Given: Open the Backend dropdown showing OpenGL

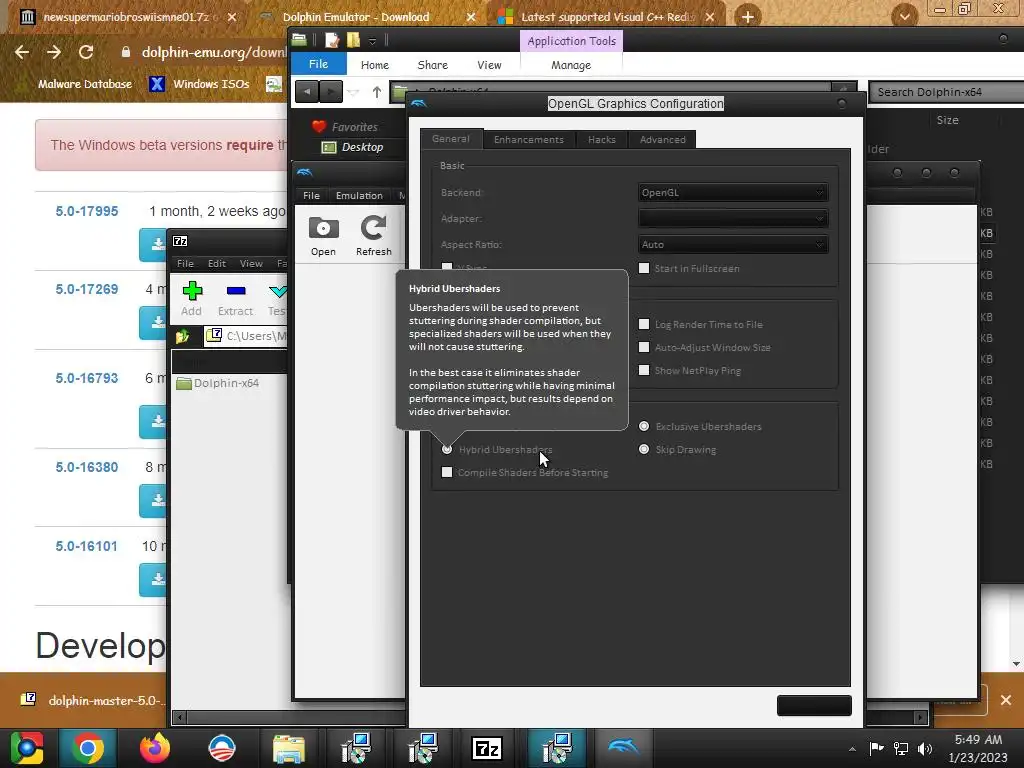Looking at the screenshot, I should click(x=733, y=192).
